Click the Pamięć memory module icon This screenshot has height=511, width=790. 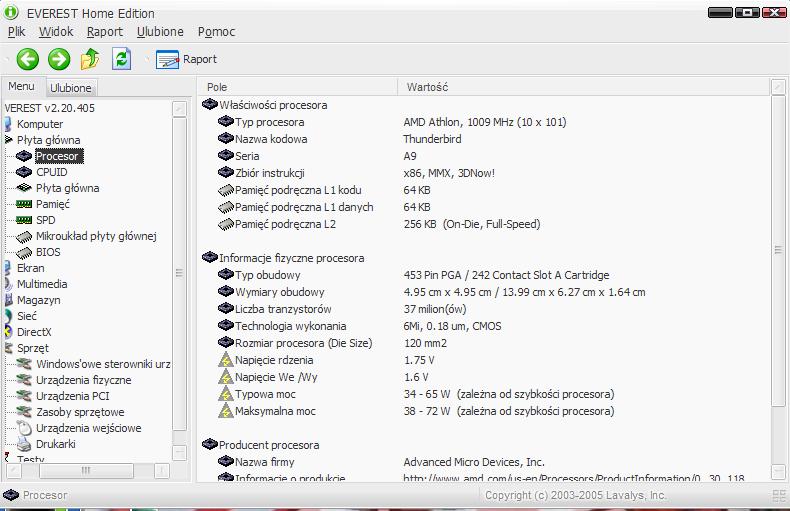tap(24, 204)
